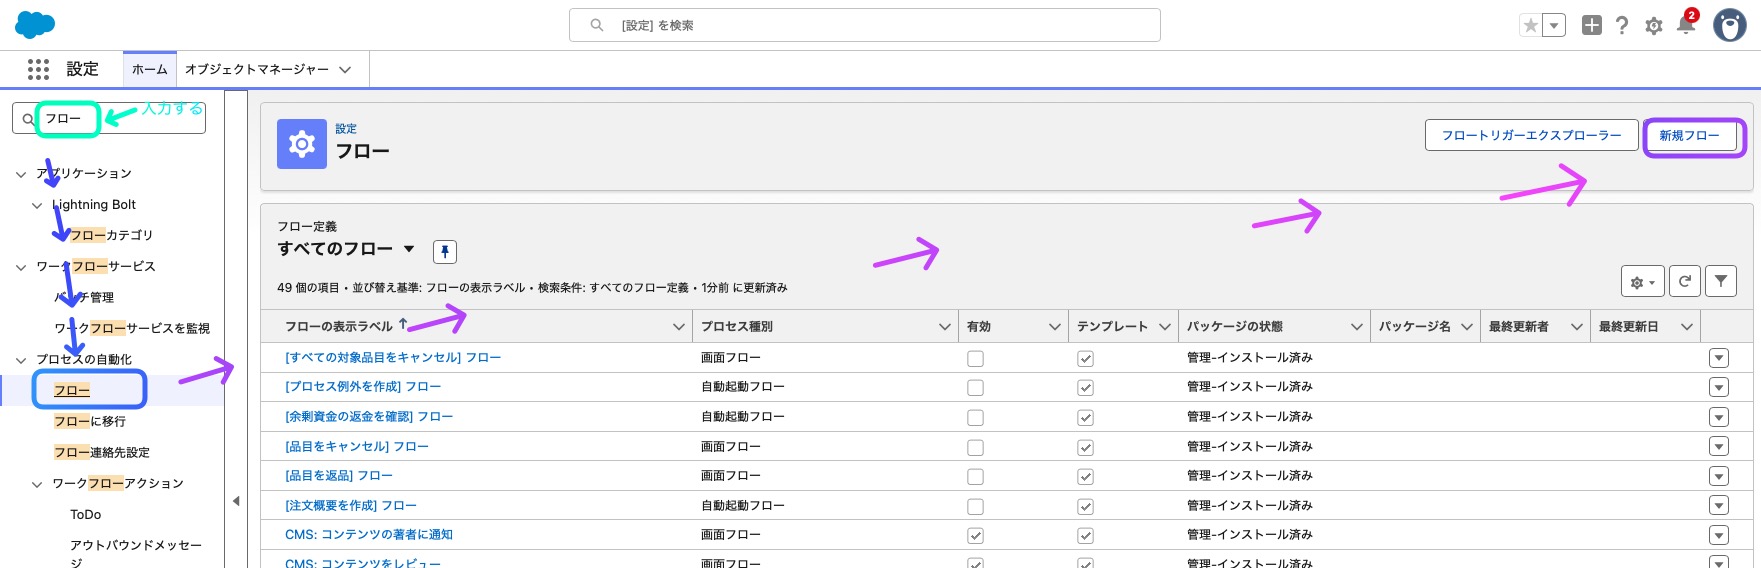Click the global actions plus icon
The height and width of the screenshot is (568, 1761).
click(1592, 26)
